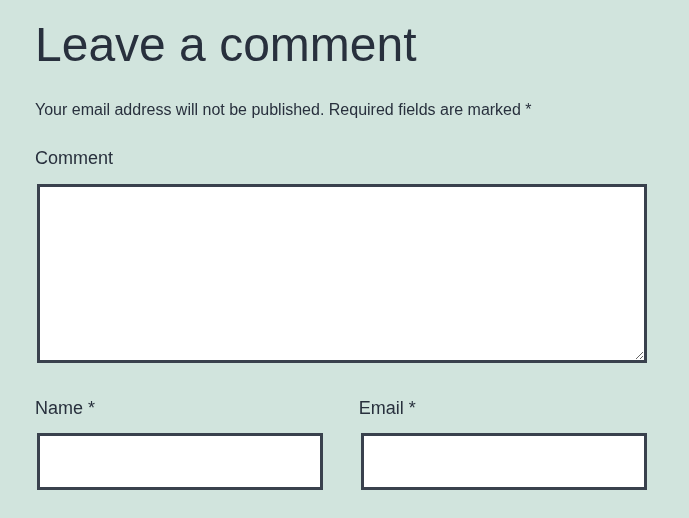Click the word 'Your' starting the notice
This screenshot has width=689, height=518.
coord(51,110)
